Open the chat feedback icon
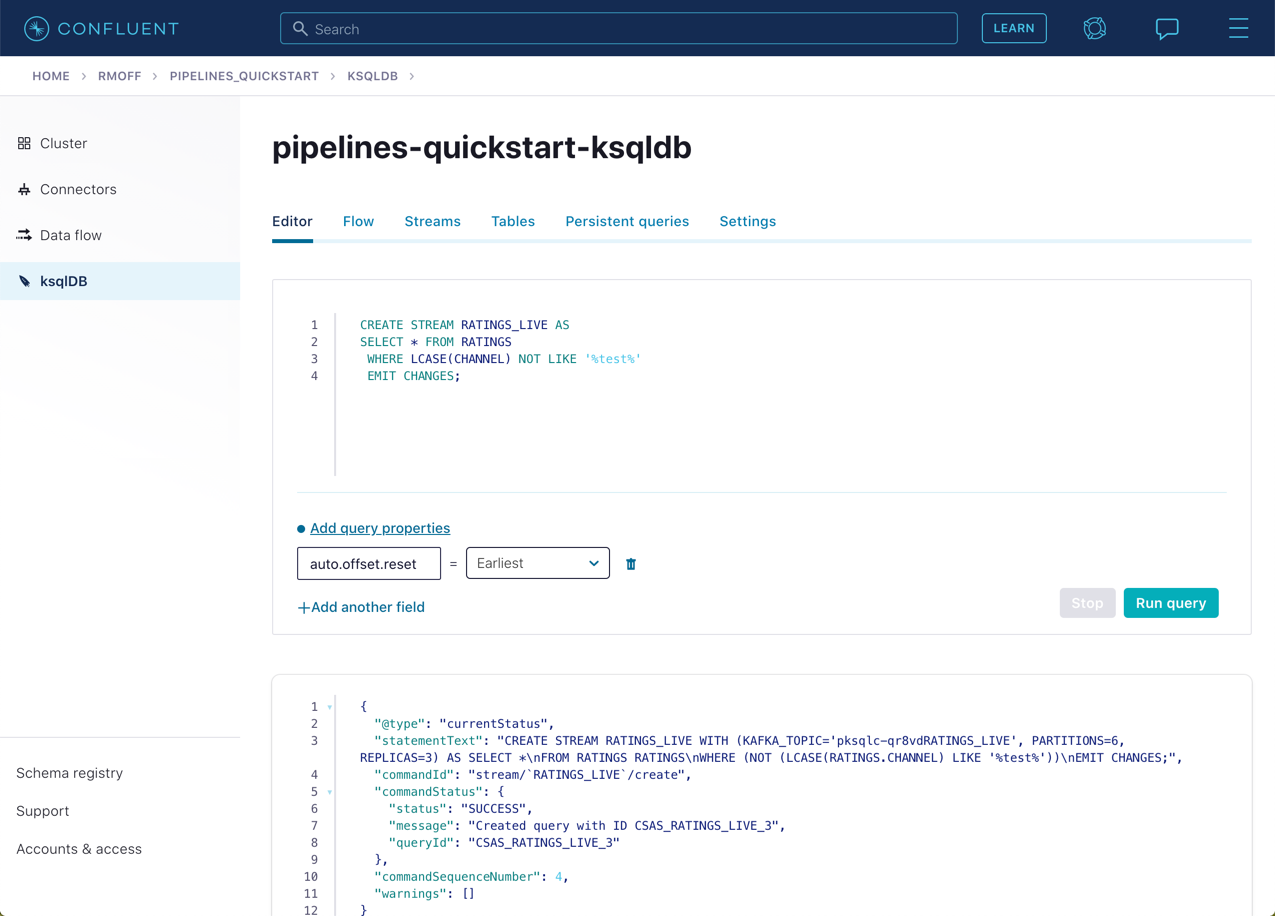Image resolution: width=1275 pixels, height=916 pixels. point(1167,29)
